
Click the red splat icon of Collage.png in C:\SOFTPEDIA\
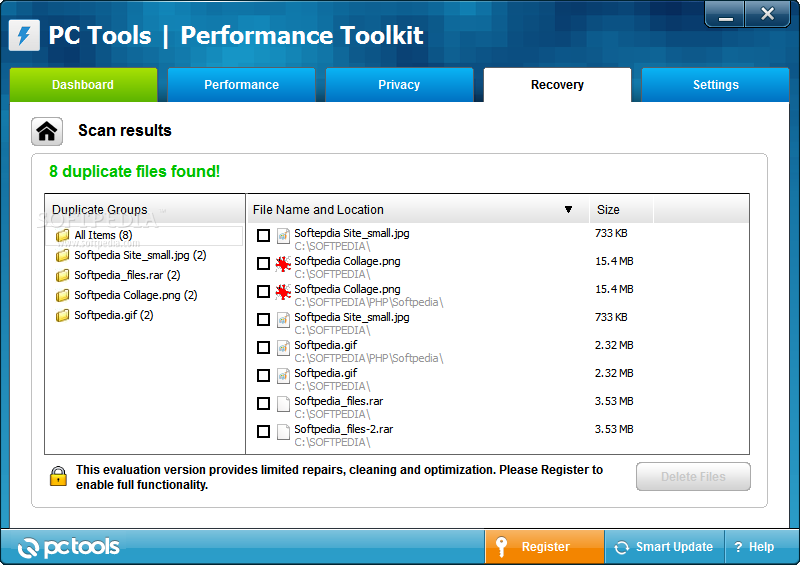pos(283,263)
